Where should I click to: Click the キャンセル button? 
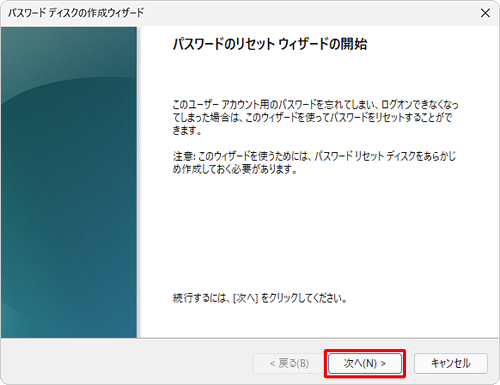point(451,363)
